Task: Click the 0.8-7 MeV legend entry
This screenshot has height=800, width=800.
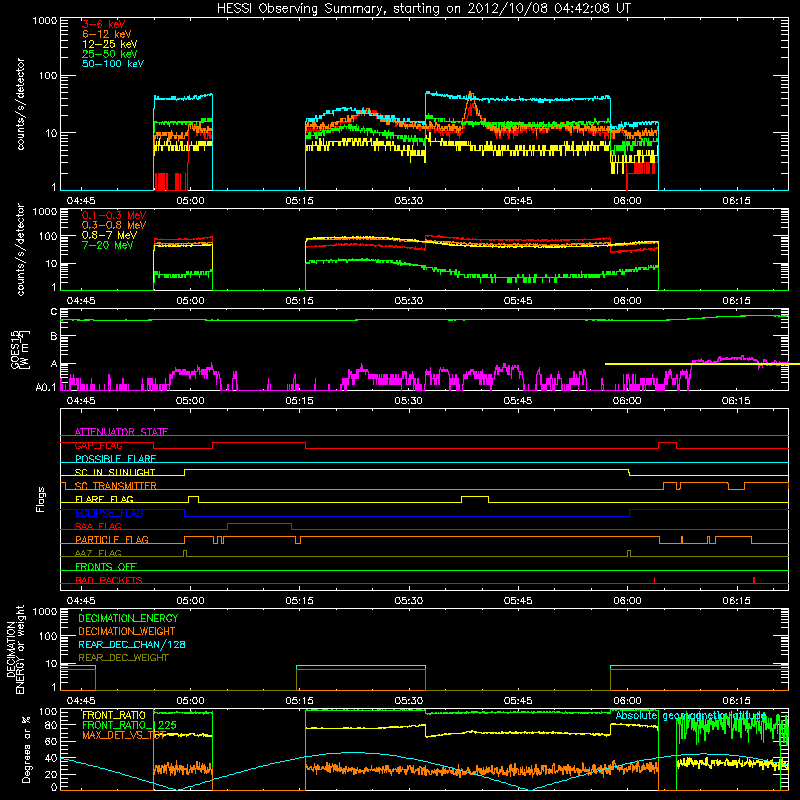Action: coord(109,235)
